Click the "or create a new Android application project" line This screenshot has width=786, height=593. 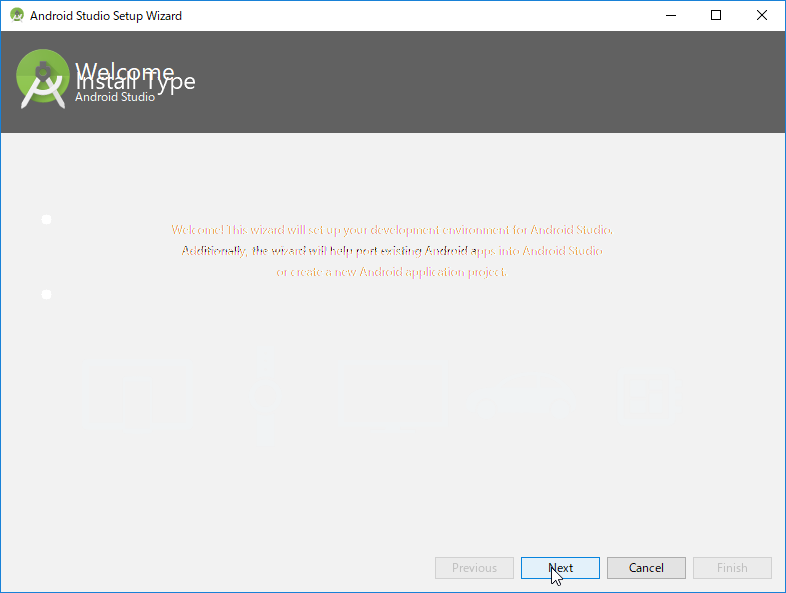(x=391, y=272)
